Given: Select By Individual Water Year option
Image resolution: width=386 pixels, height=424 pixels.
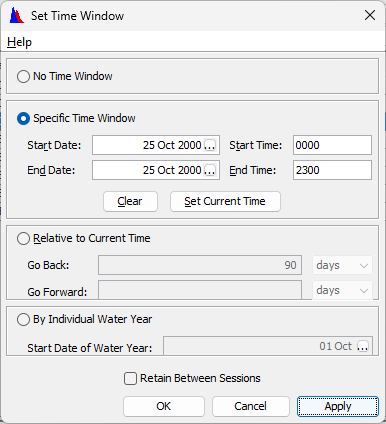Looking at the screenshot, I should [23, 319].
